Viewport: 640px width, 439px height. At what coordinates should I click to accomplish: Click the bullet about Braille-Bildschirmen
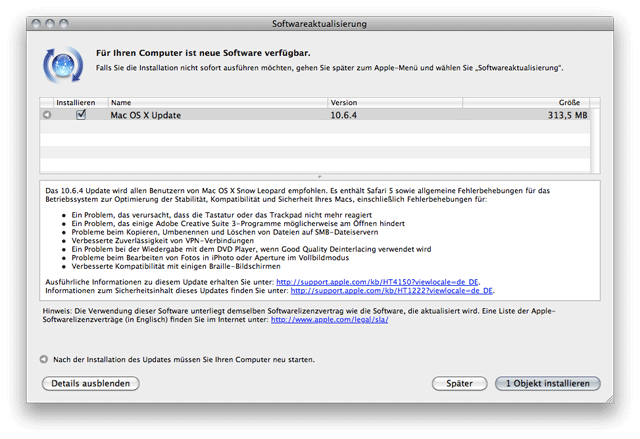(176, 266)
